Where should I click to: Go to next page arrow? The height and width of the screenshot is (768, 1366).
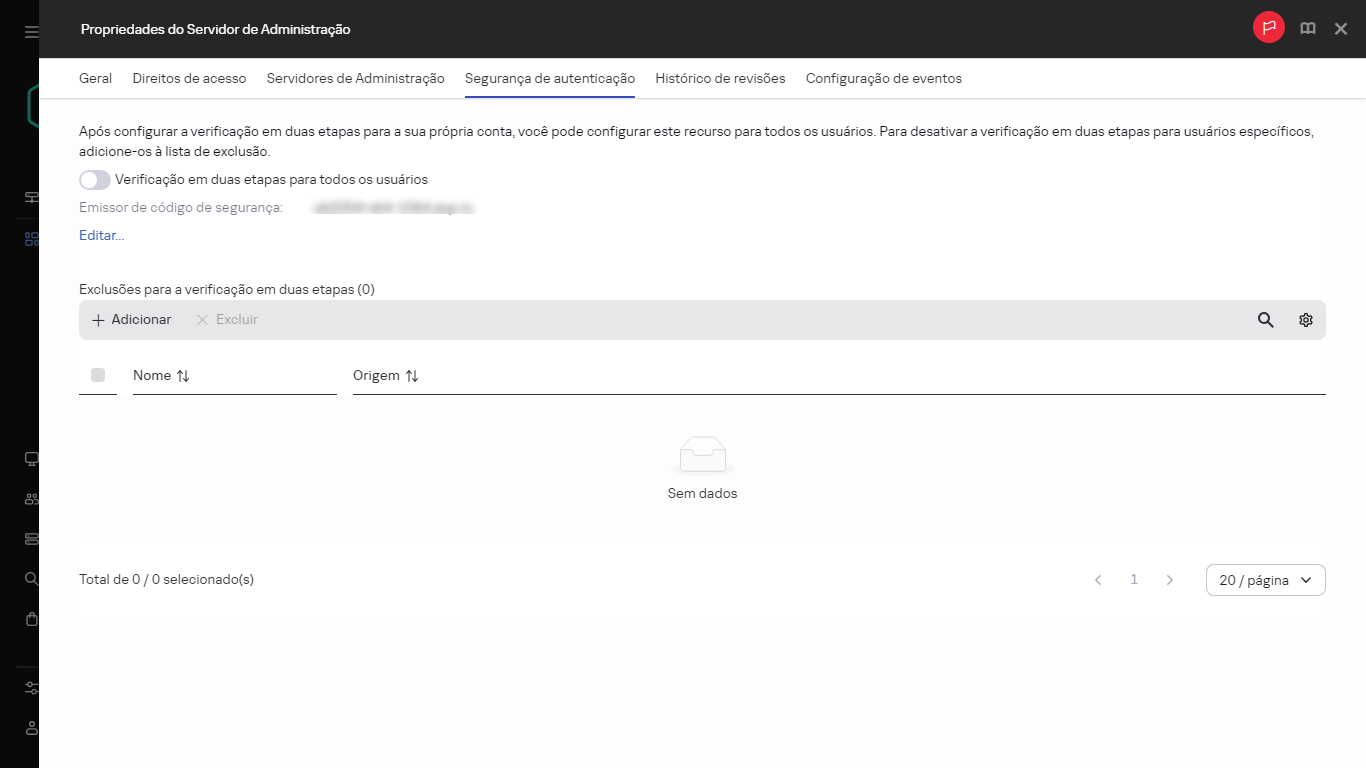(x=1169, y=580)
